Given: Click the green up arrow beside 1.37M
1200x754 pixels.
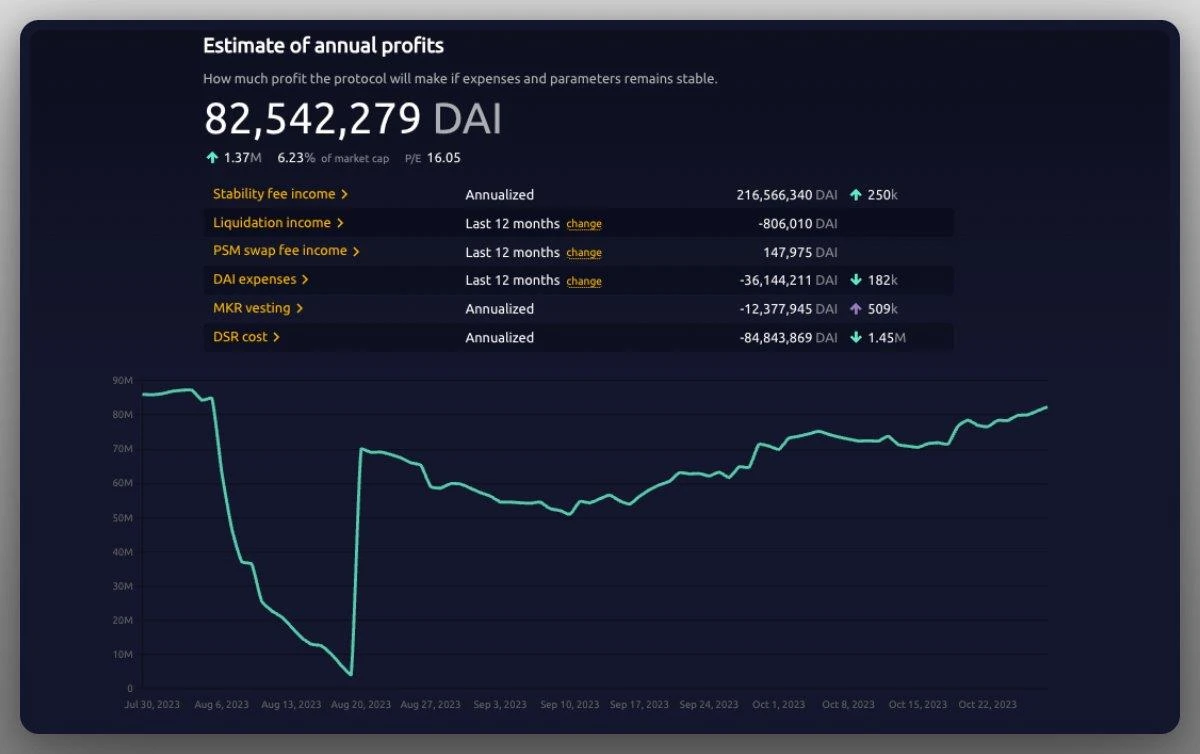Looking at the screenshot, I should pos(211,158).
